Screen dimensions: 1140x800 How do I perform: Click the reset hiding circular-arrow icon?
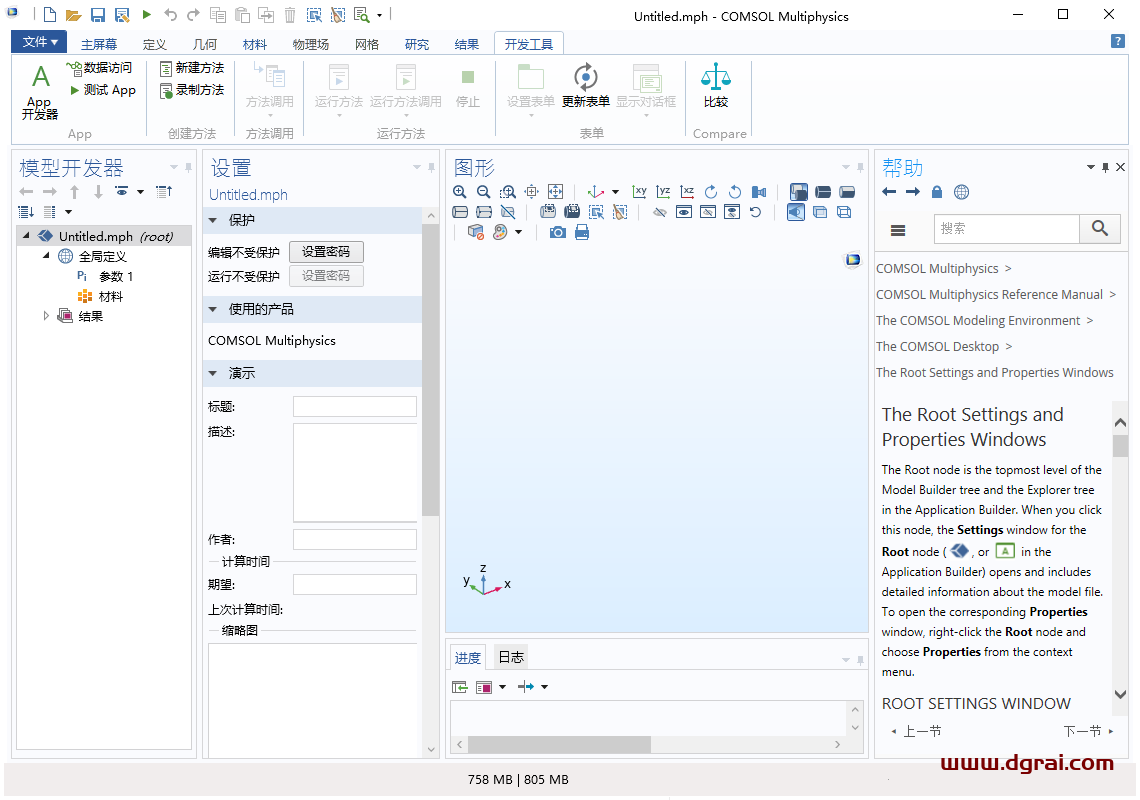coord(755,212)
